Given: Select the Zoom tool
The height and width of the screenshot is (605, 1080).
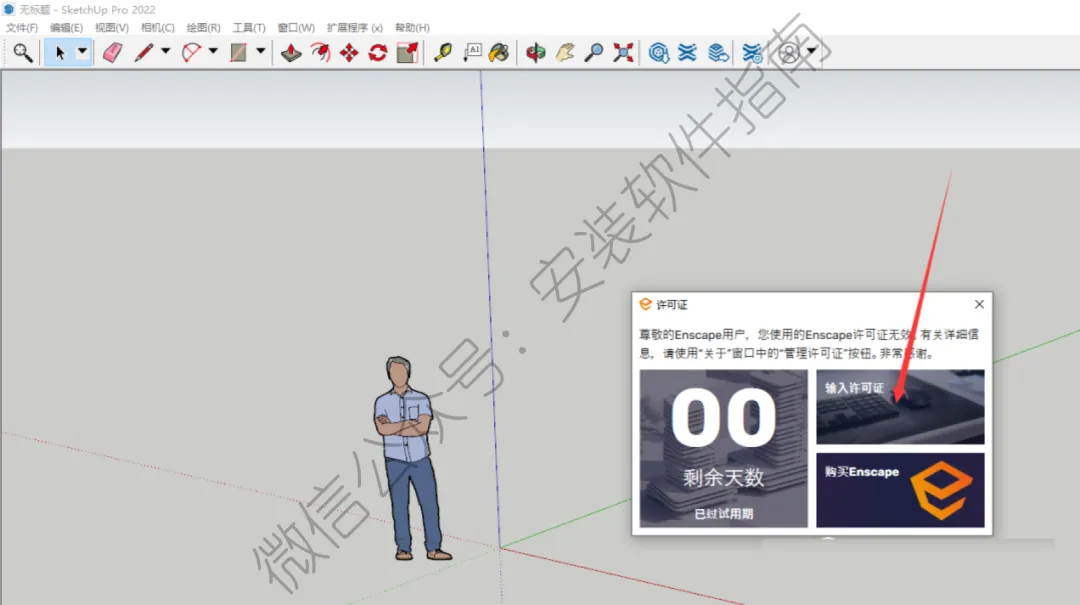Looking at the screenshot, I should coord(594,53).
